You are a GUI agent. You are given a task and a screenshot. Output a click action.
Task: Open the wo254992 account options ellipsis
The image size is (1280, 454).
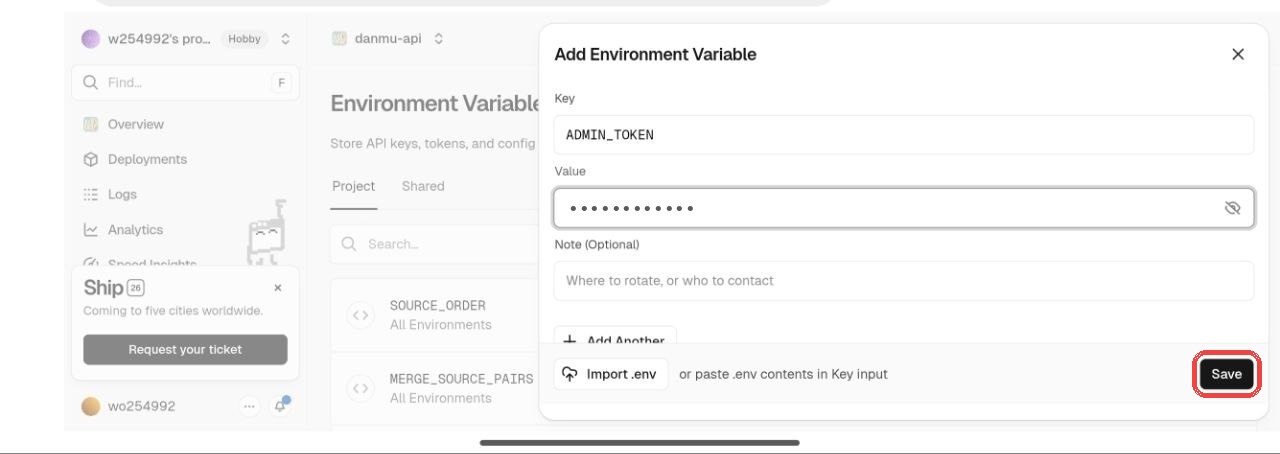[249, 406]
